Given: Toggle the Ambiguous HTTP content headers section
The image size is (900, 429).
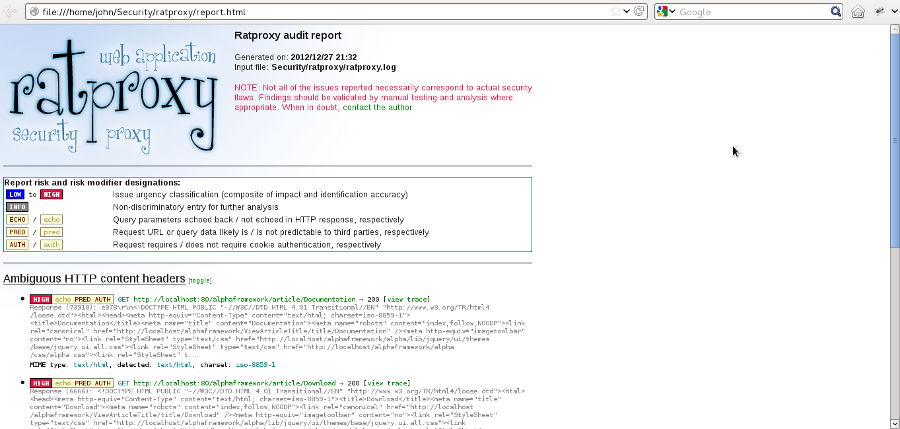Looking at the screenshot, I should click(x=201, y=280).
